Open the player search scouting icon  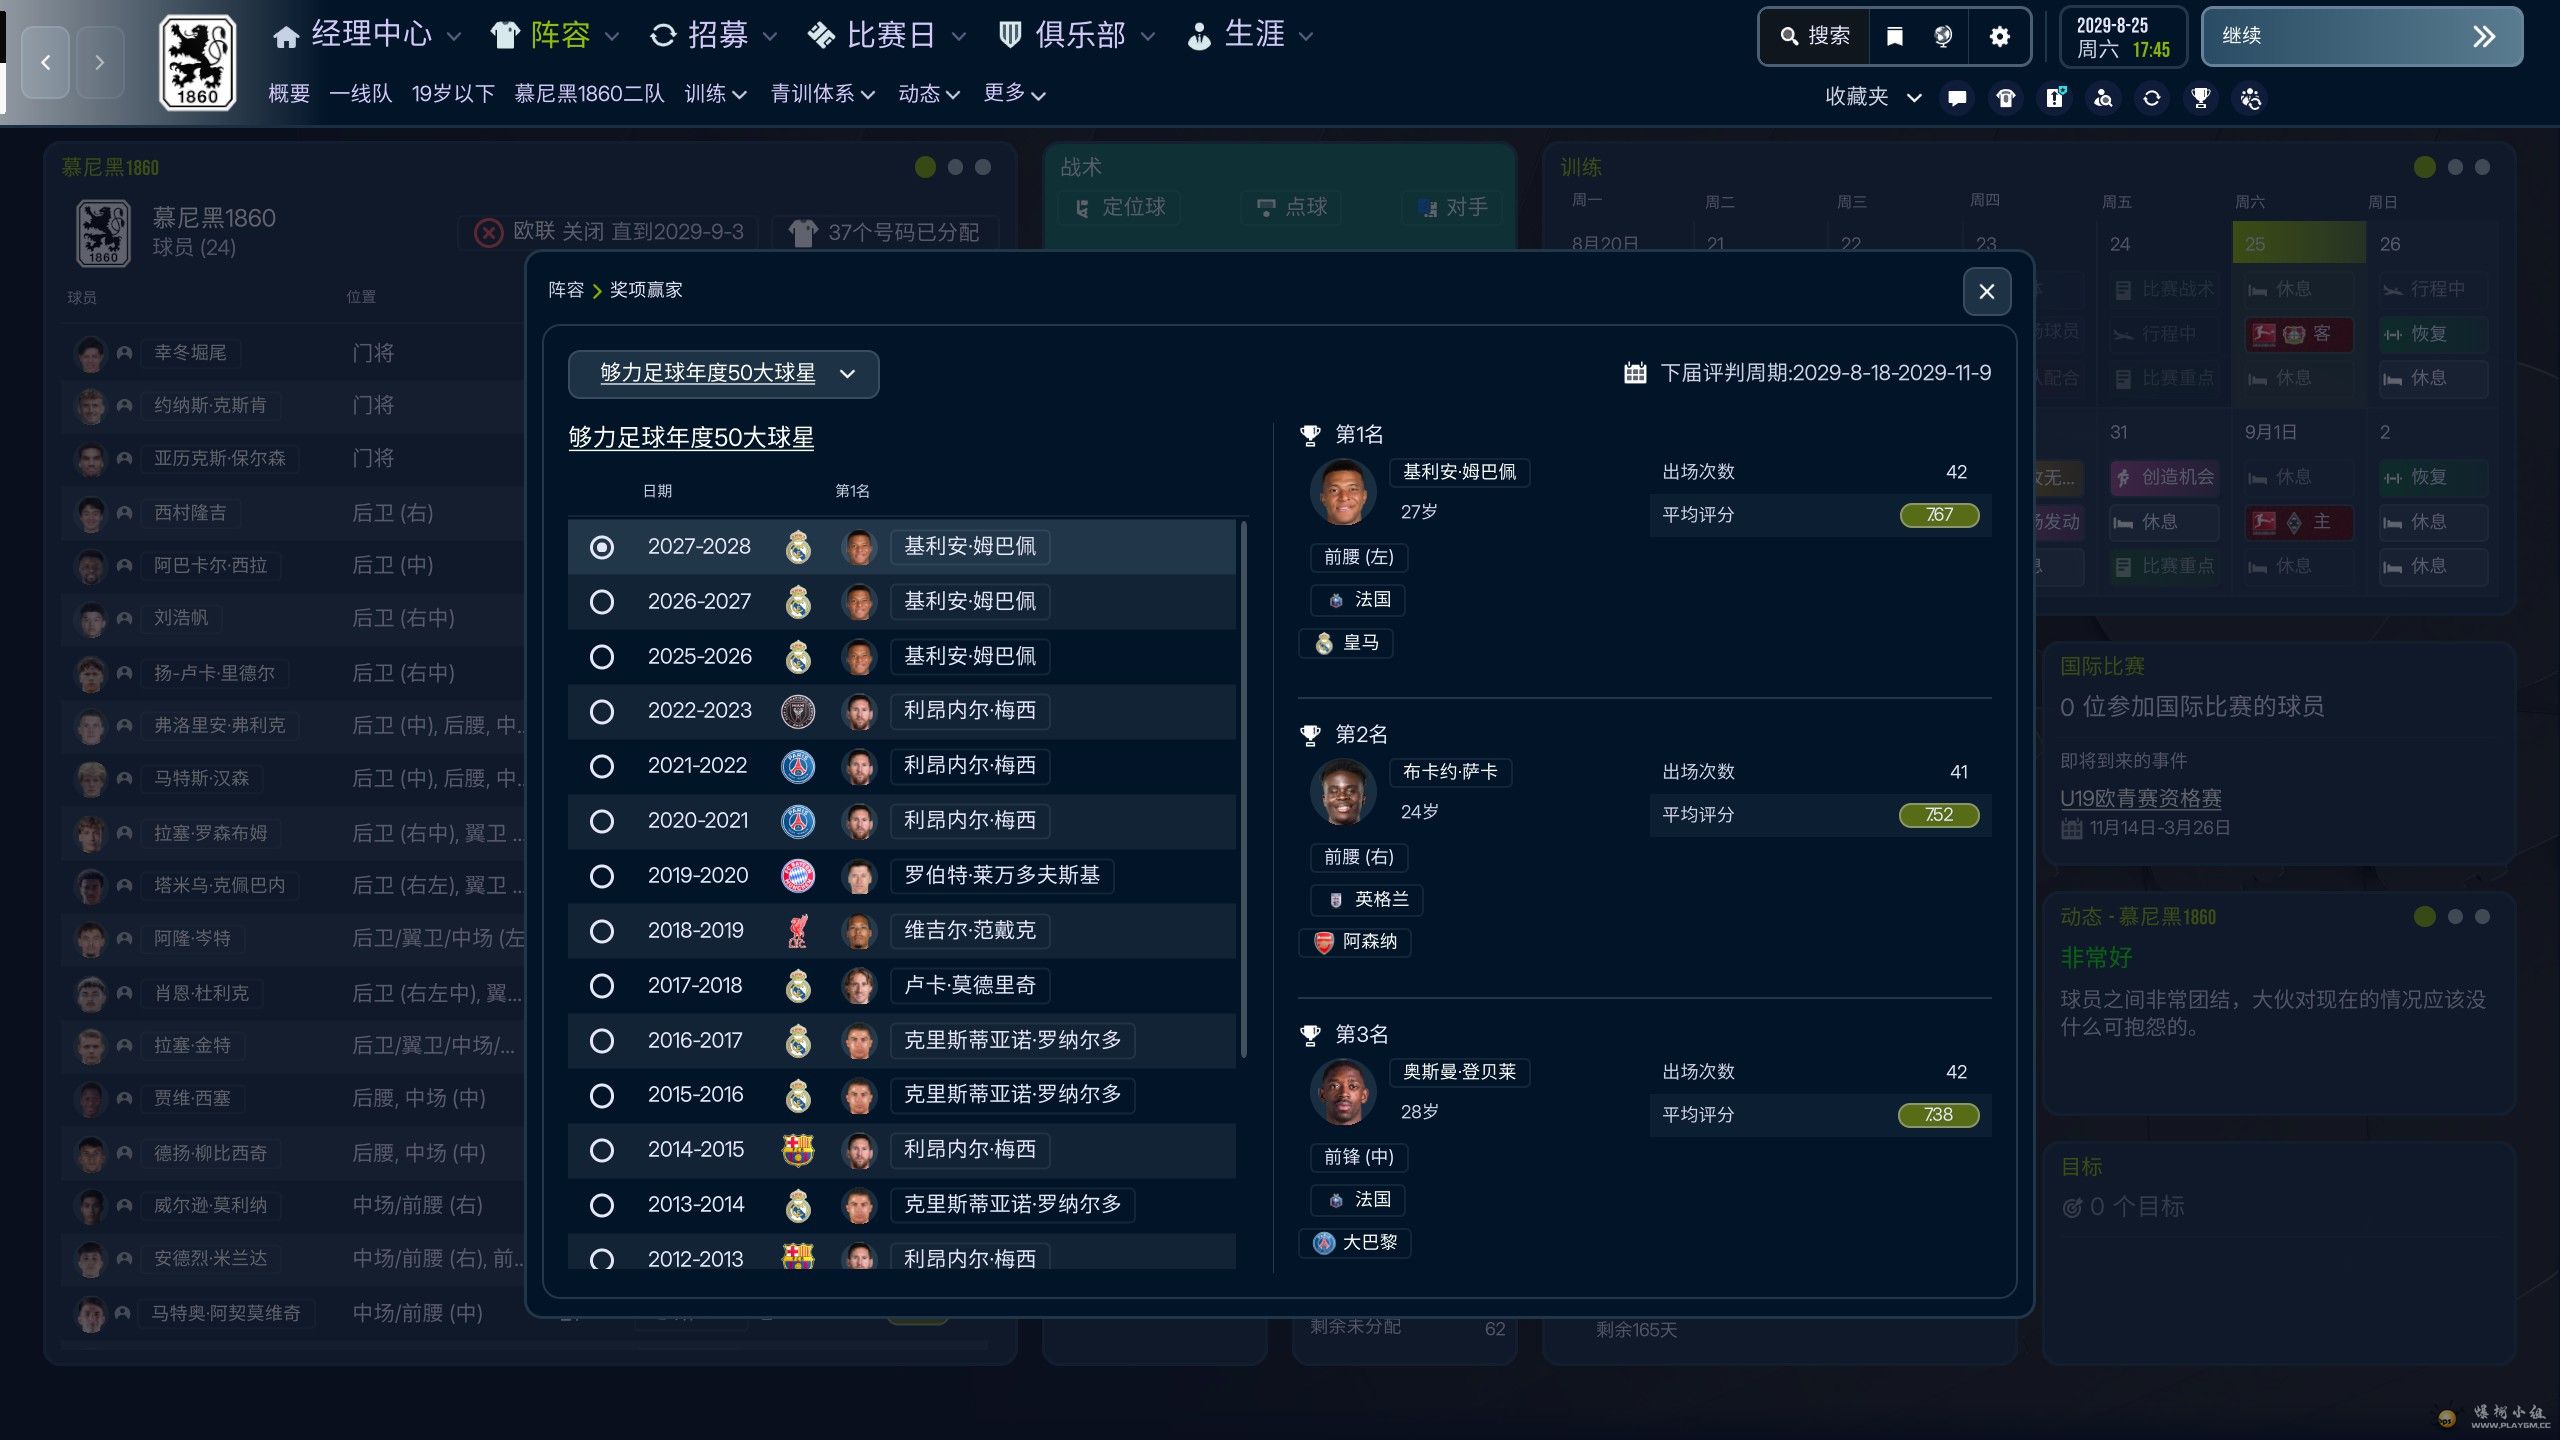tap(2103, 98)
